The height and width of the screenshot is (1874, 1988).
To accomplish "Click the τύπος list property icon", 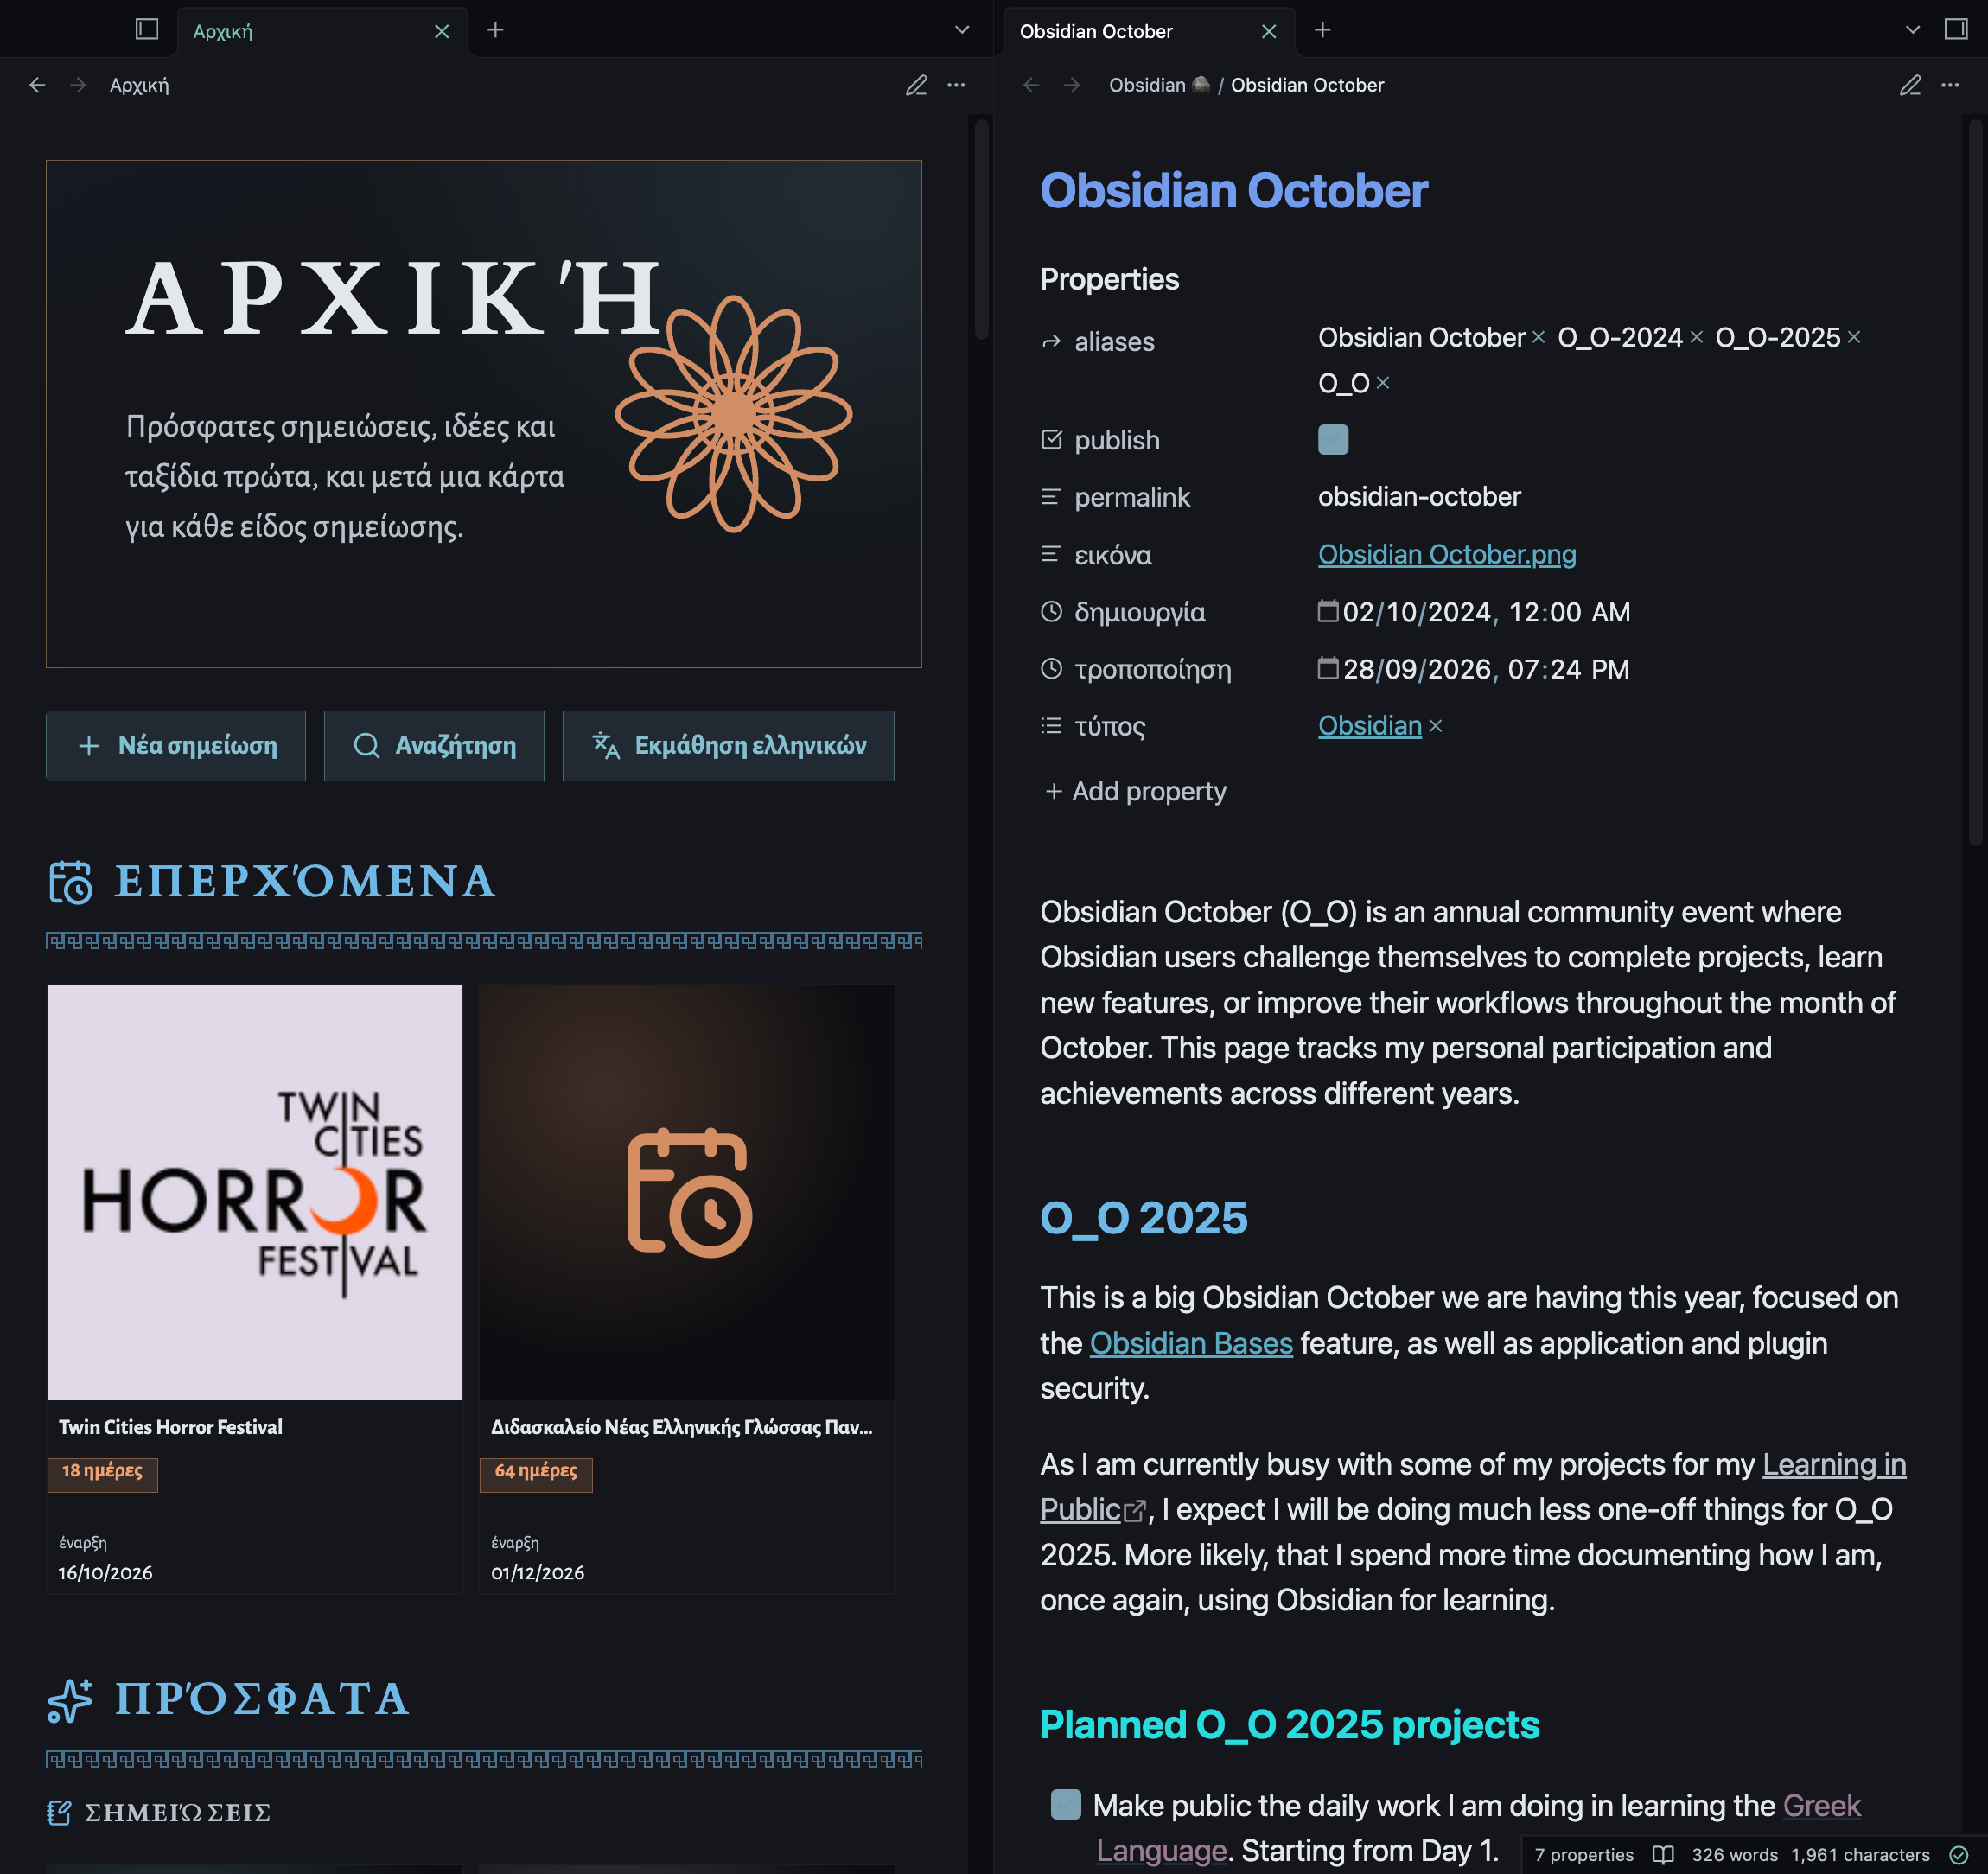I will 1051,726.
